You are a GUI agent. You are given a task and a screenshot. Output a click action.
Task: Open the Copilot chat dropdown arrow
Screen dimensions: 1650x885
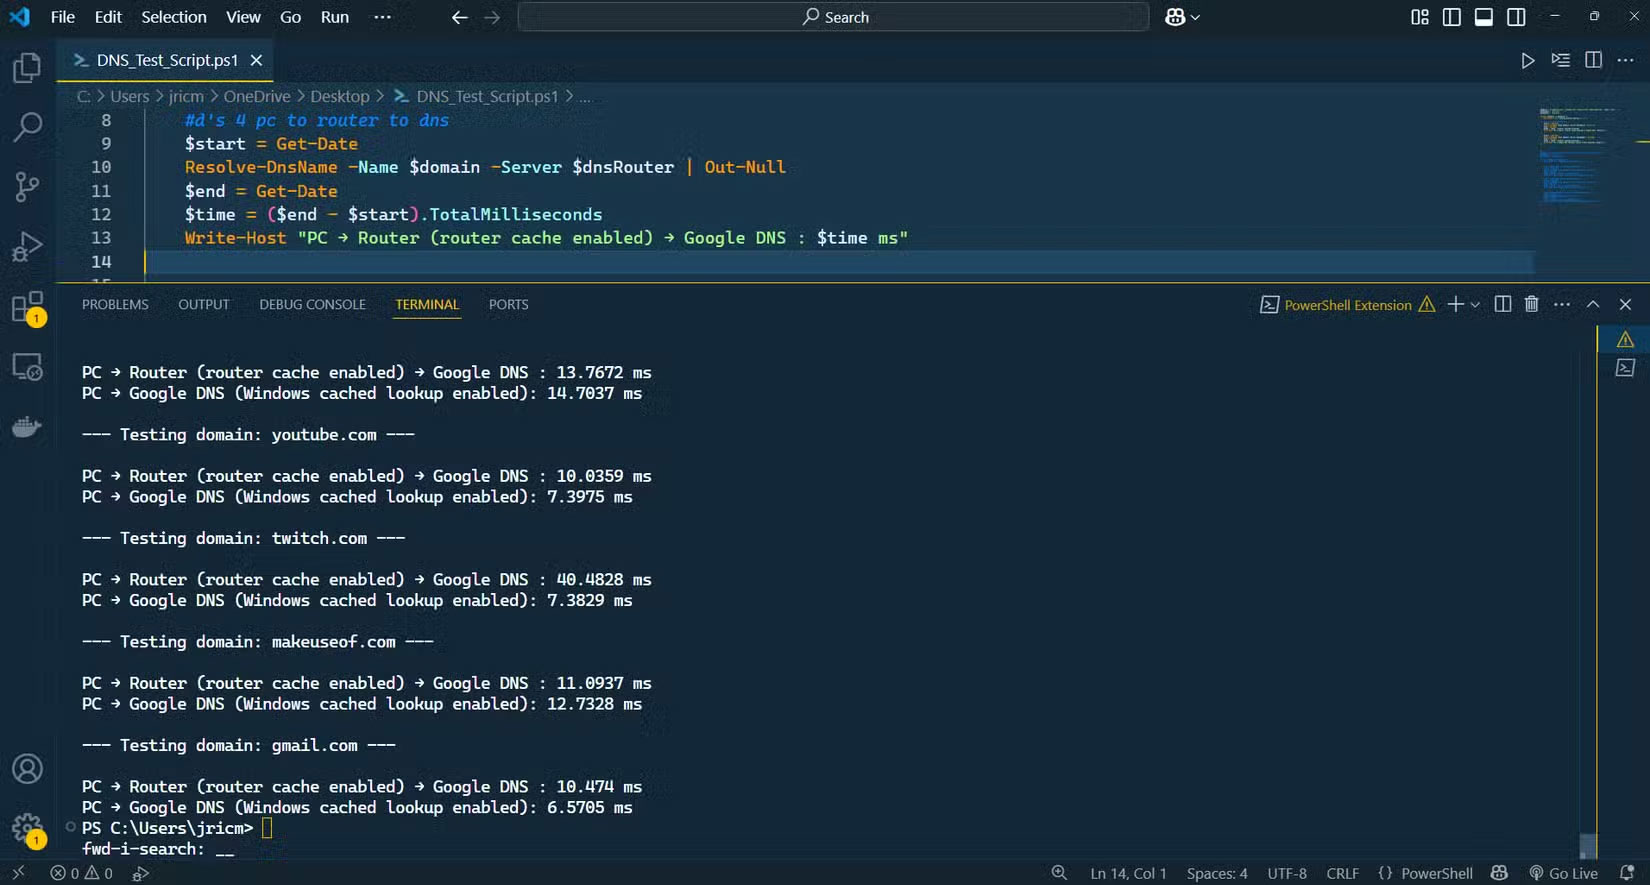coord(1195,17)
